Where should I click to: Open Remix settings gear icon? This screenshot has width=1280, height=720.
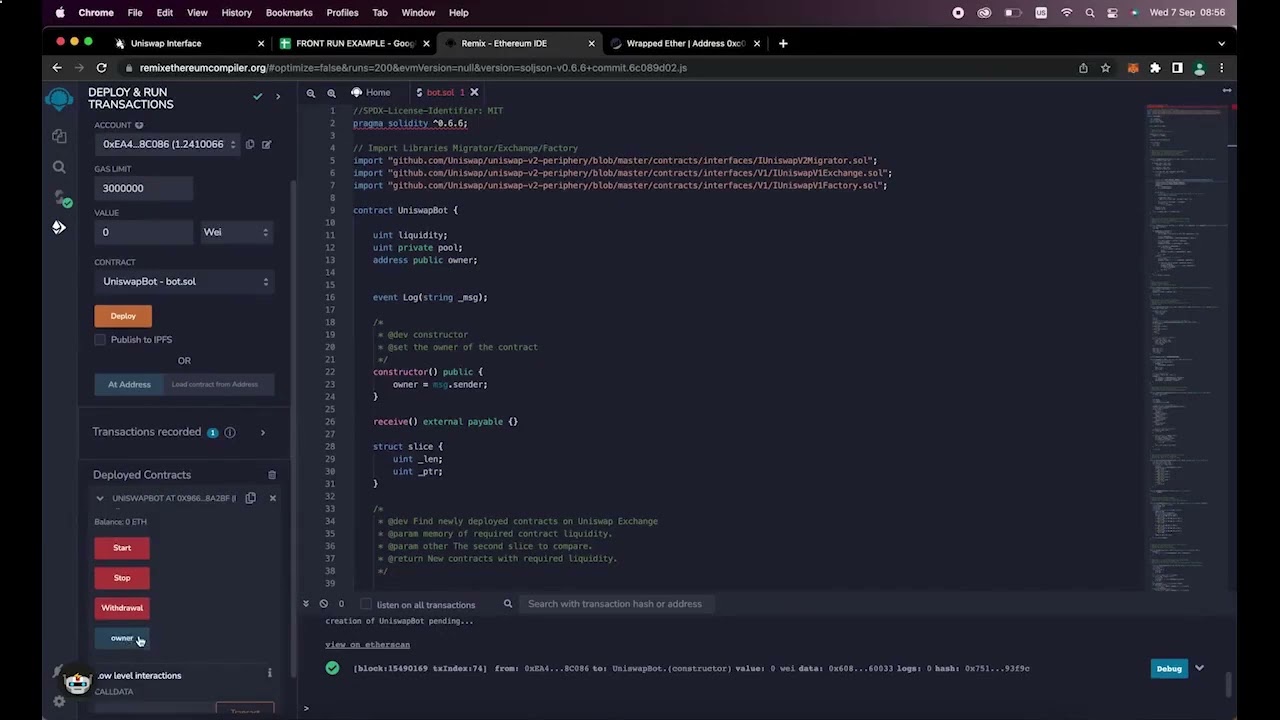(x=59, y=701)
